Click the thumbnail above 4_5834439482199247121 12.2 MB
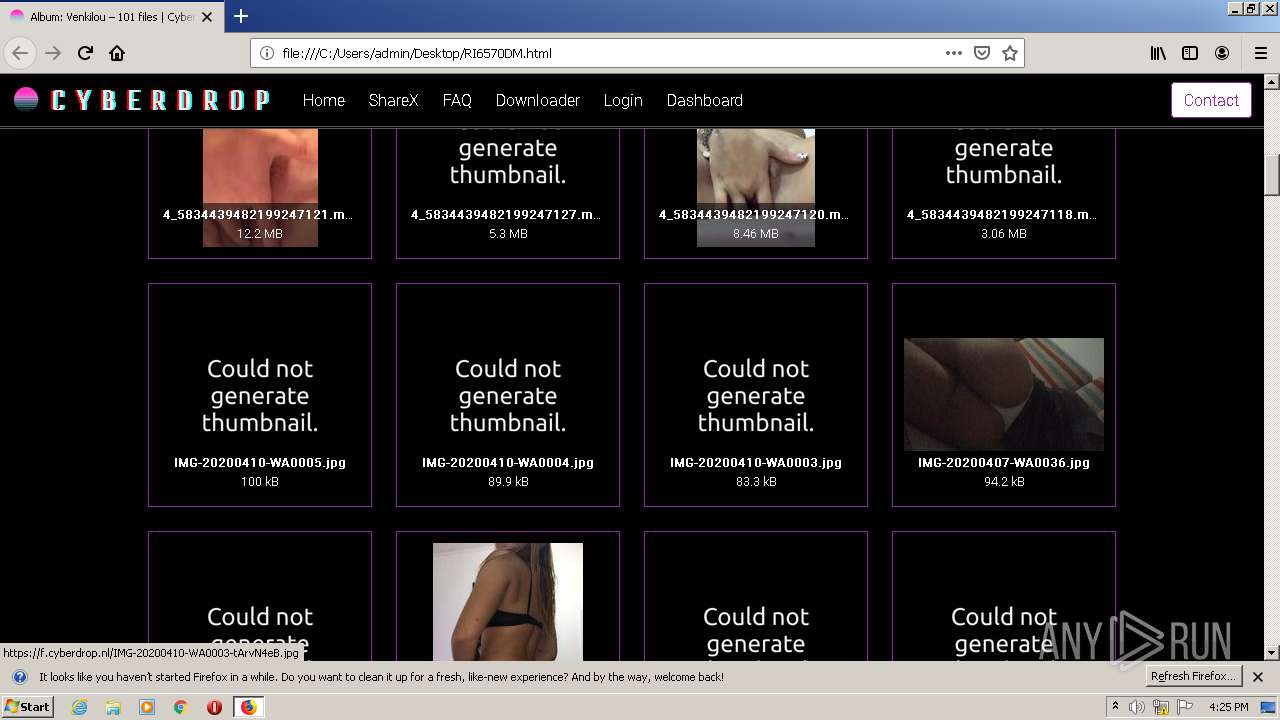The width and height of the screenshot is (1280, 720). 260,187
